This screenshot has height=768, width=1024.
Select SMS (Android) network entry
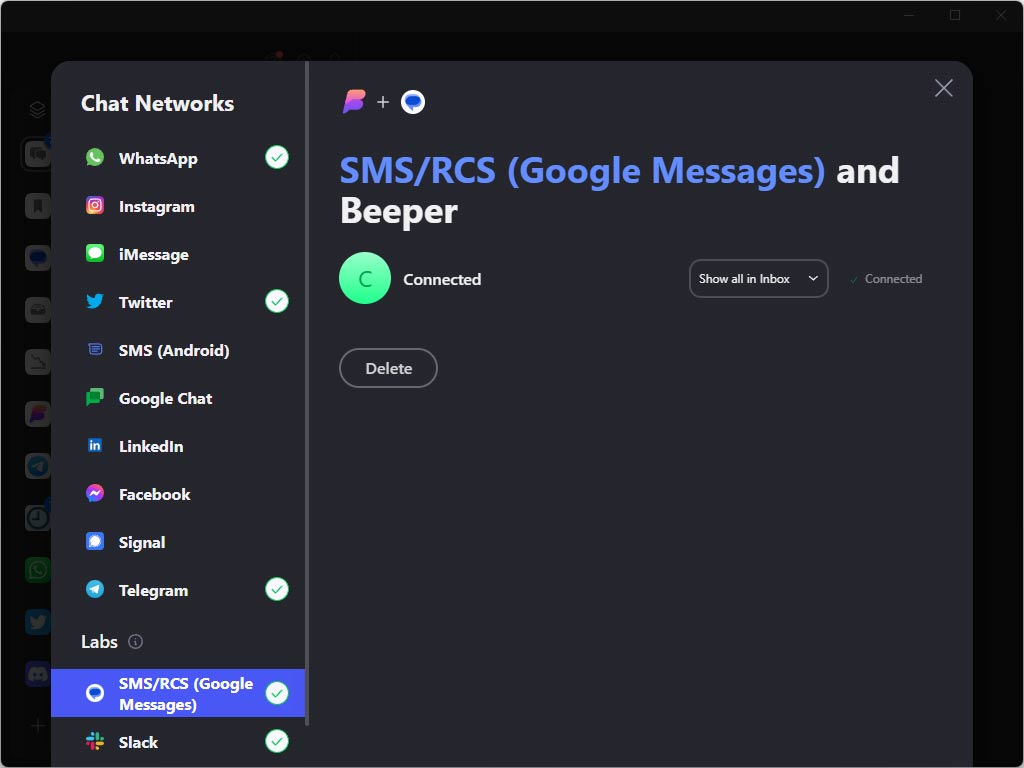(x=174, y=350)
